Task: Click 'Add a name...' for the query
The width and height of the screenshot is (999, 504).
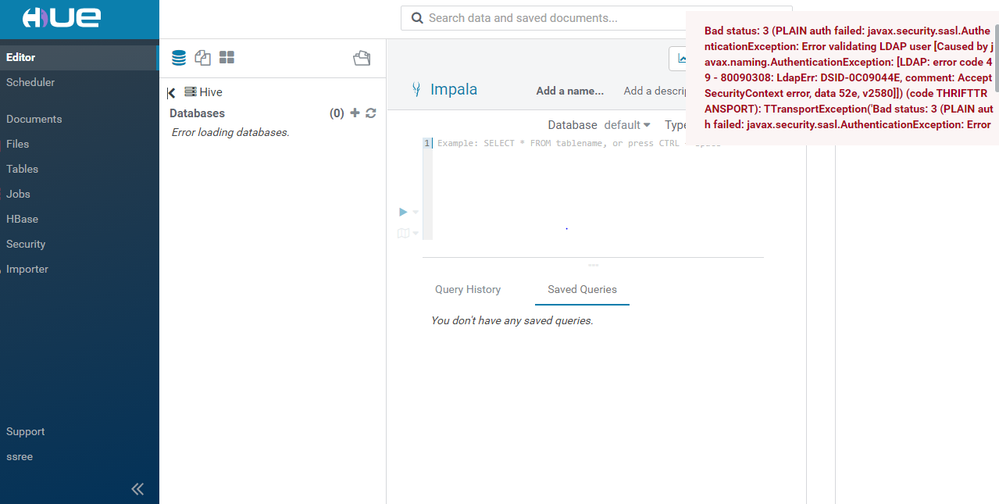Action: [570, 91]
